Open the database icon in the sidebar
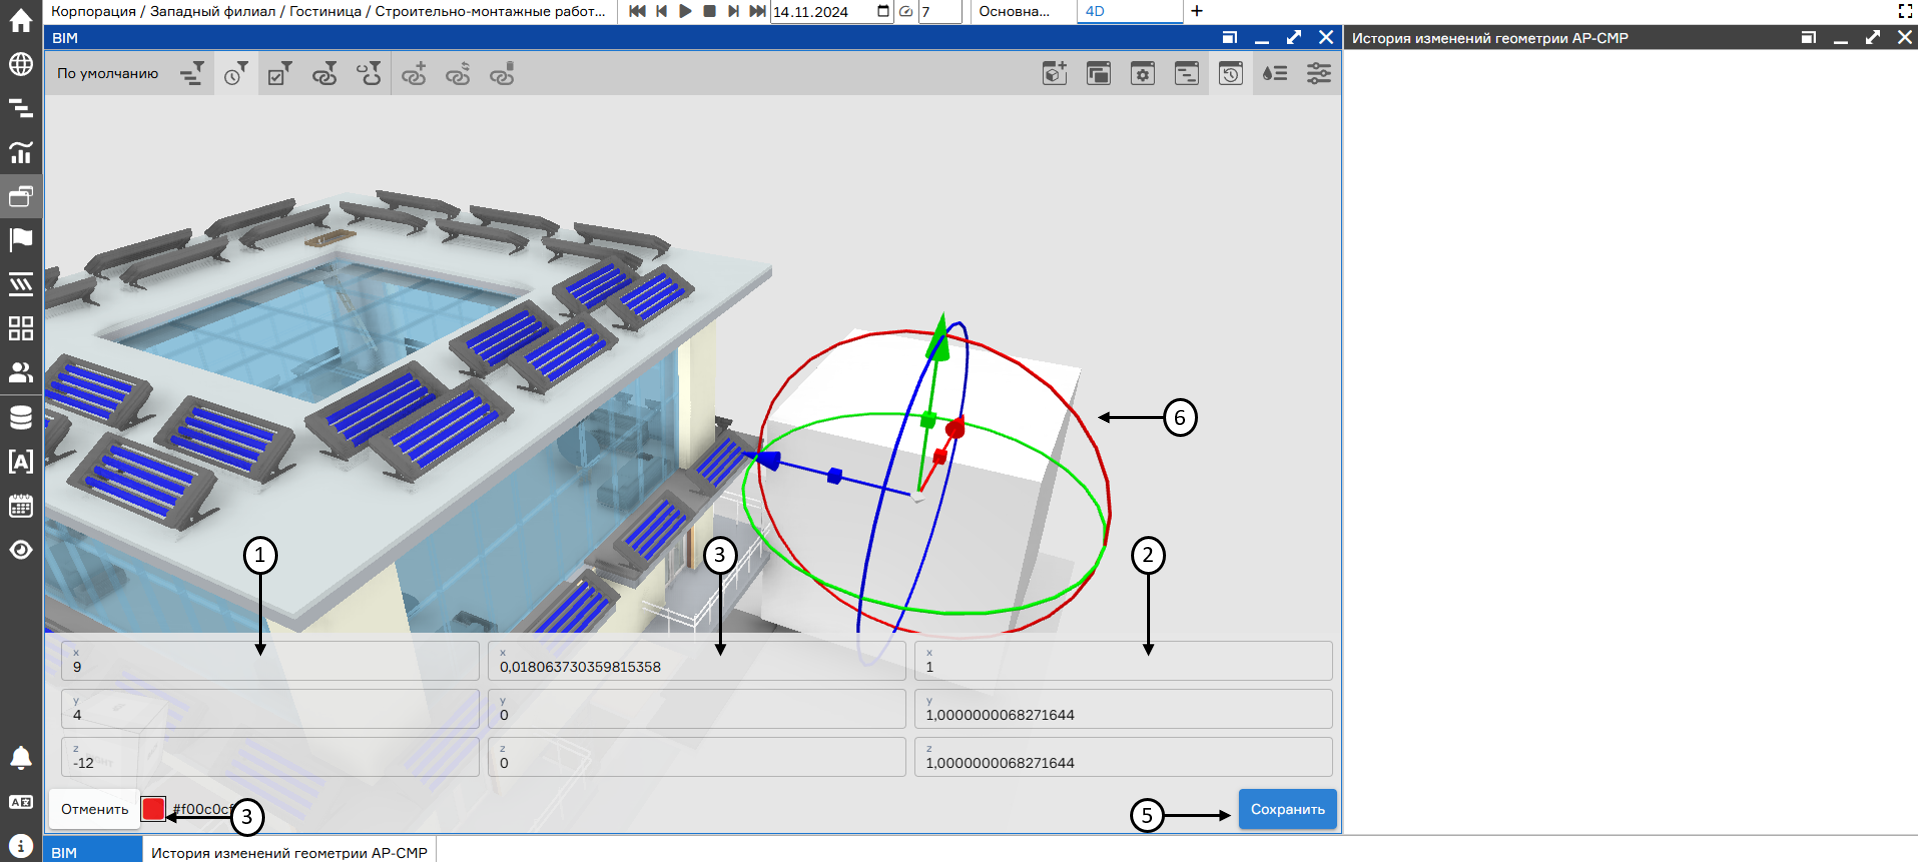Image resolution: width=1918 pixels, height=862 pixels. (x=21, y=417)
